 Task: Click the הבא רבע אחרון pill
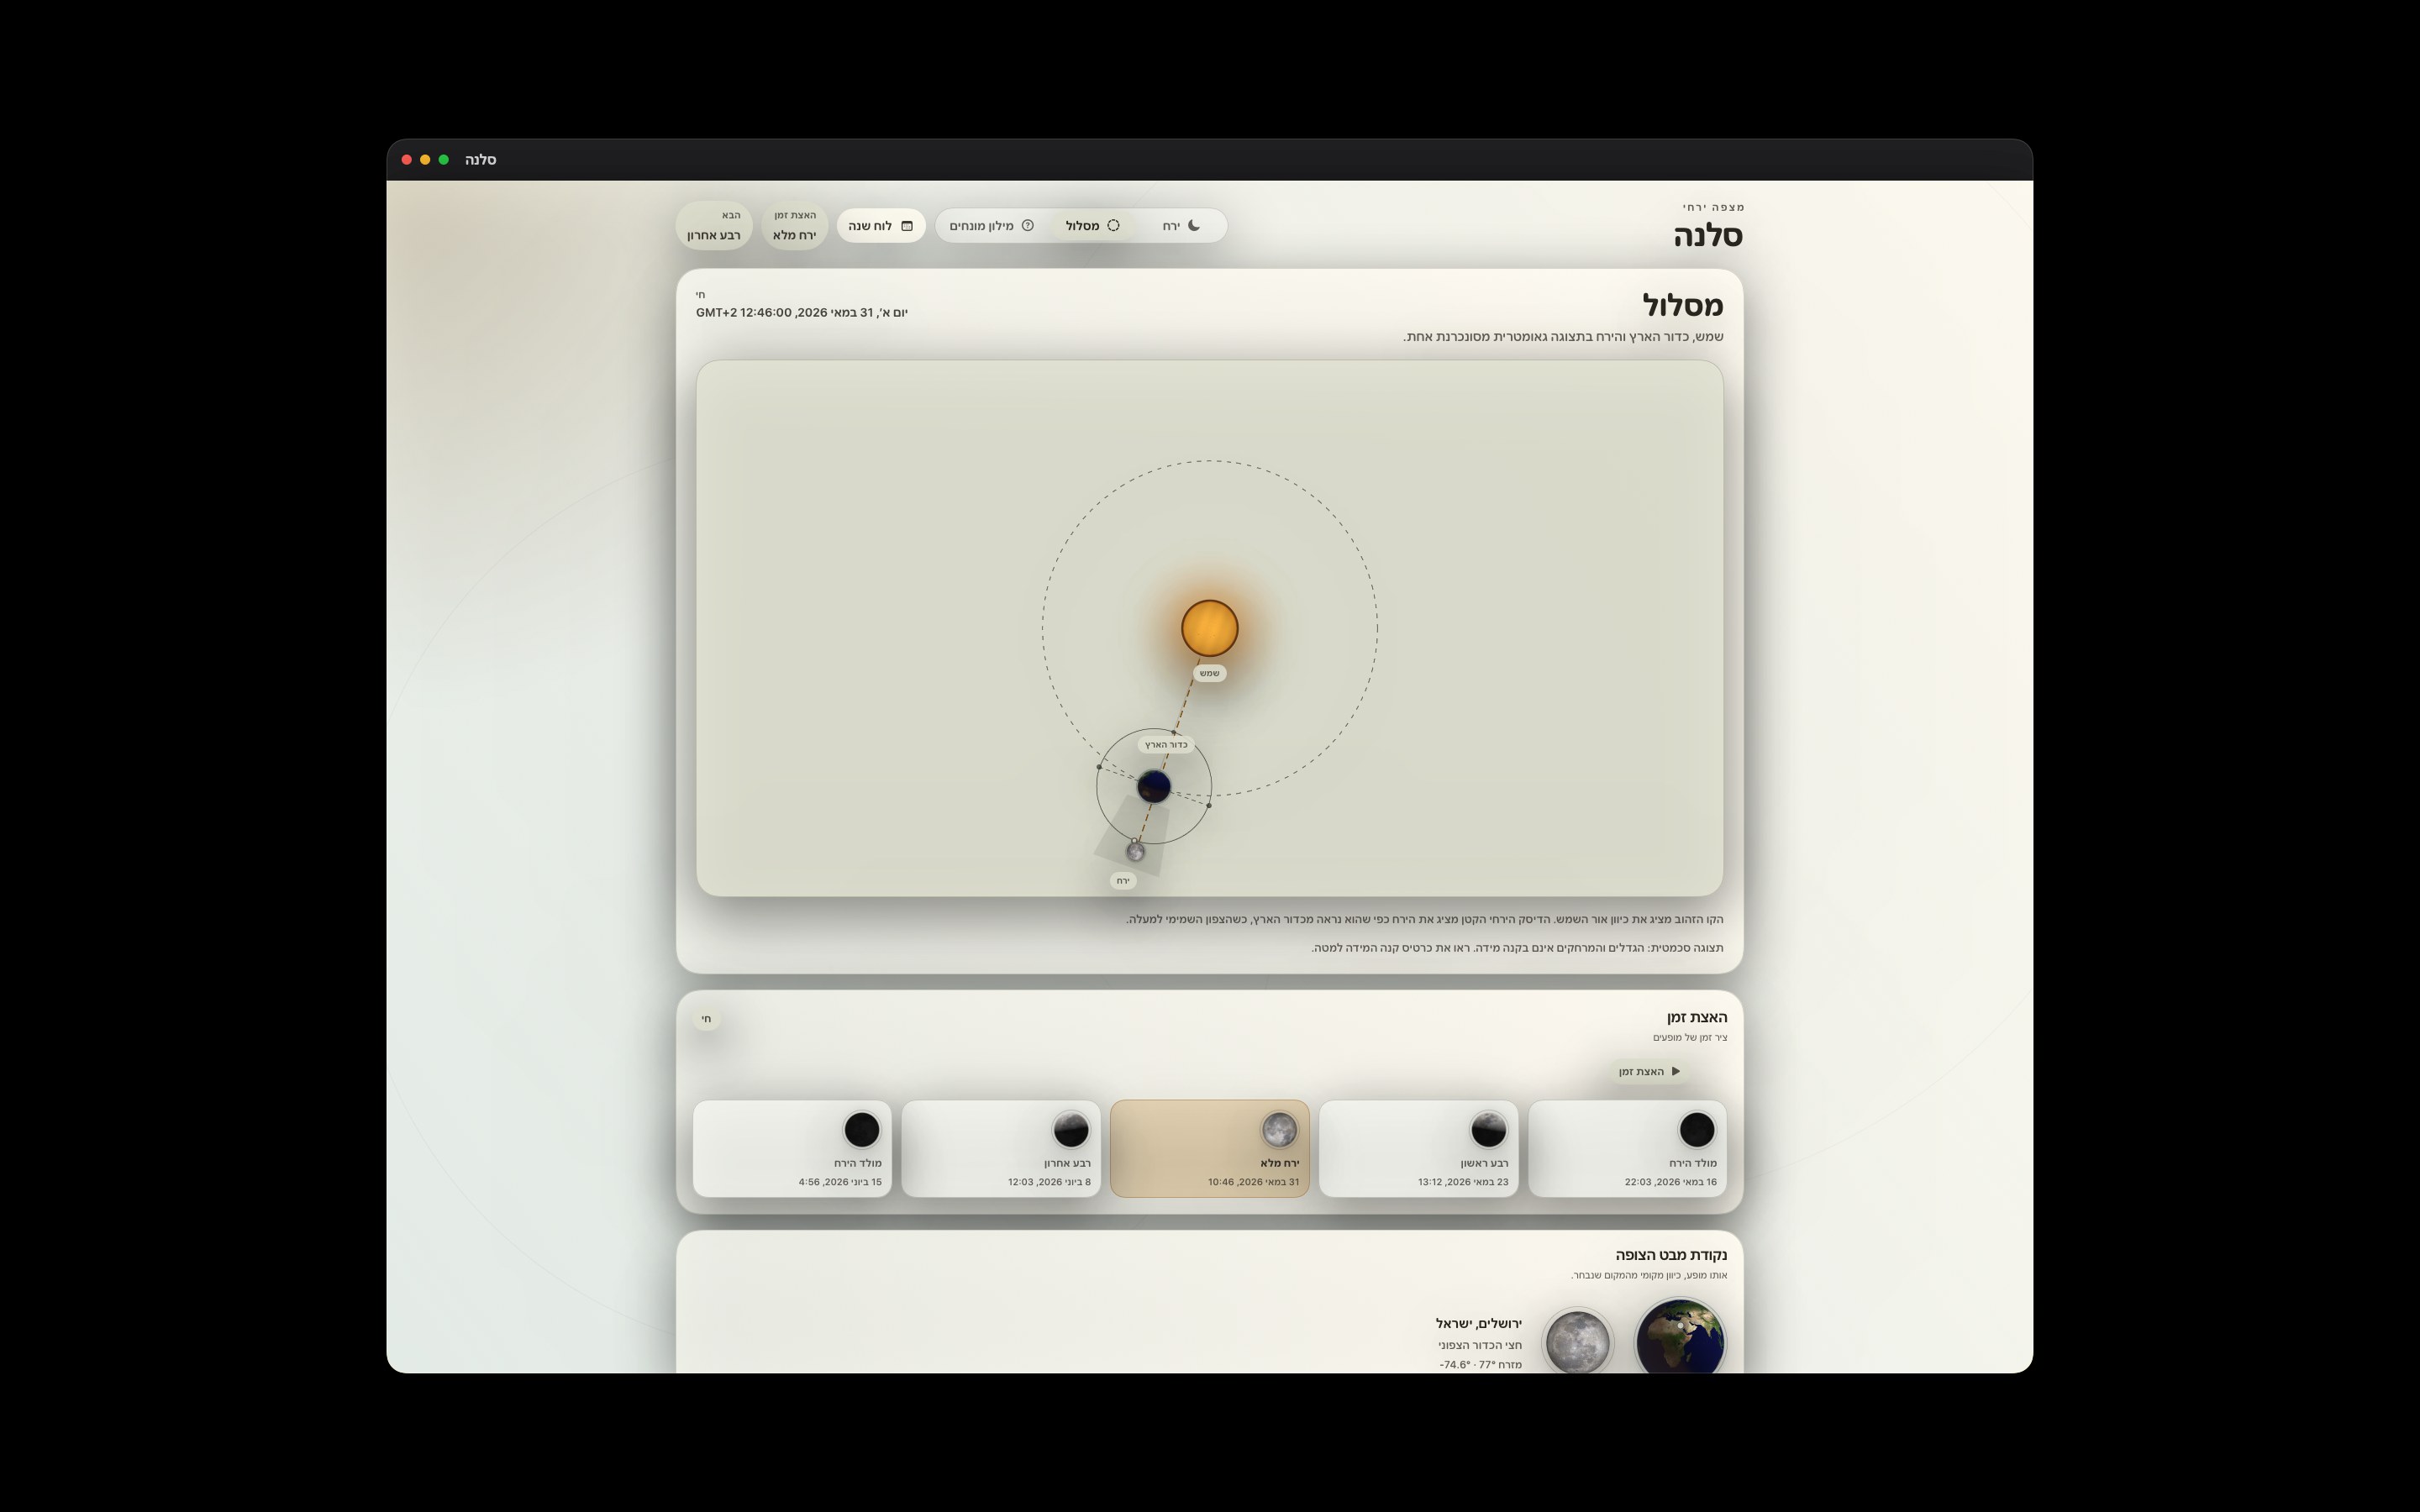tap(714, 226)
